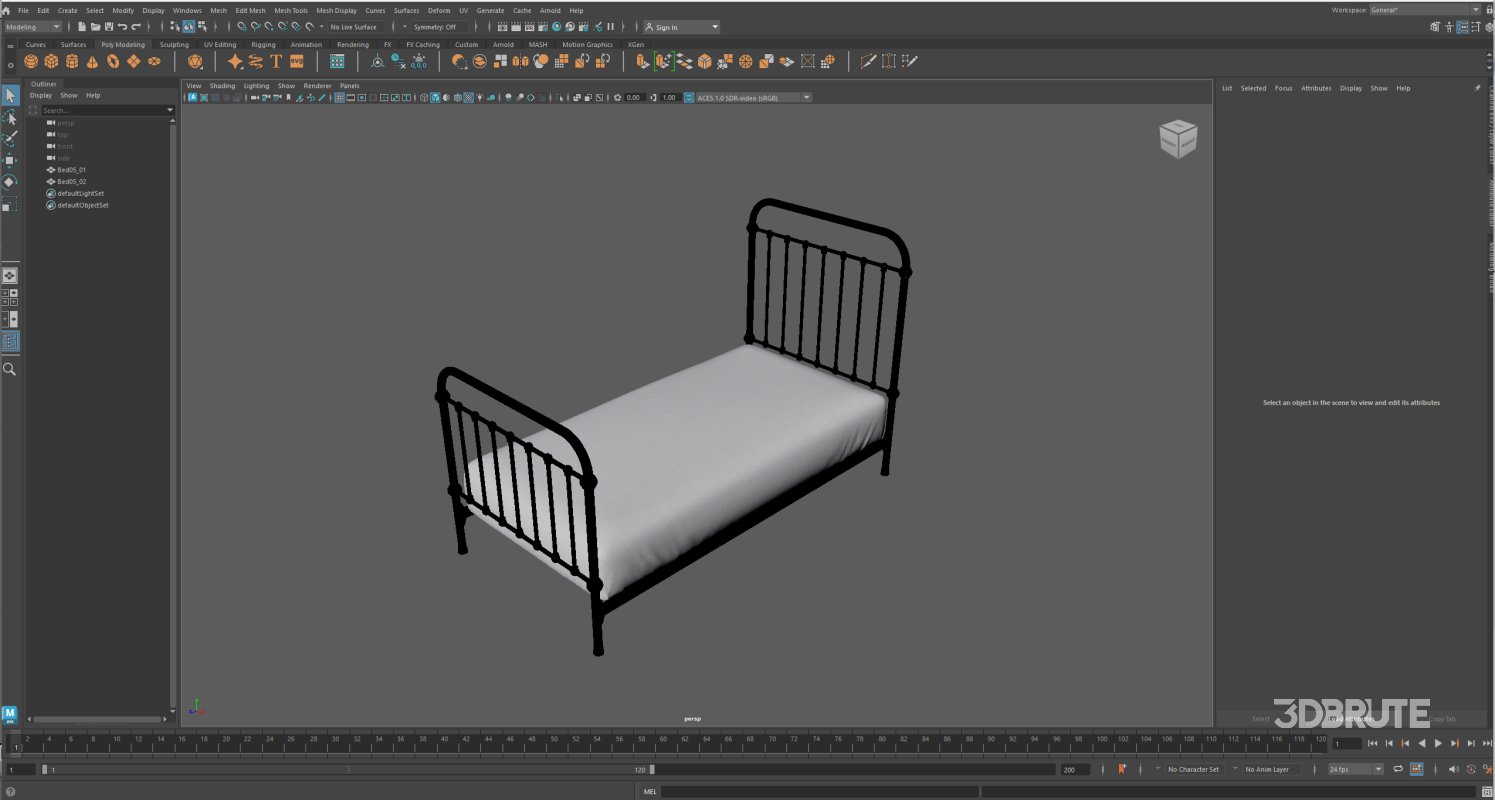
Task: Enable the snap to grid magnet toggle
Action: [243, 27]
